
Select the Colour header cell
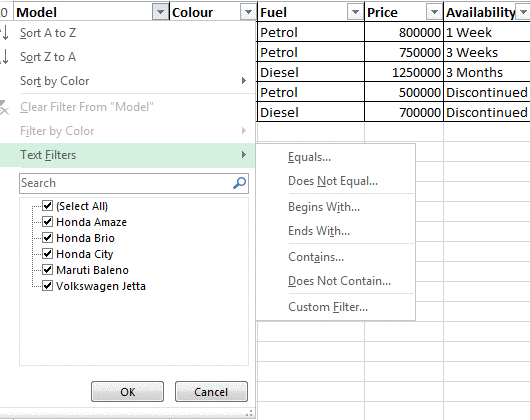click(213, 13)
